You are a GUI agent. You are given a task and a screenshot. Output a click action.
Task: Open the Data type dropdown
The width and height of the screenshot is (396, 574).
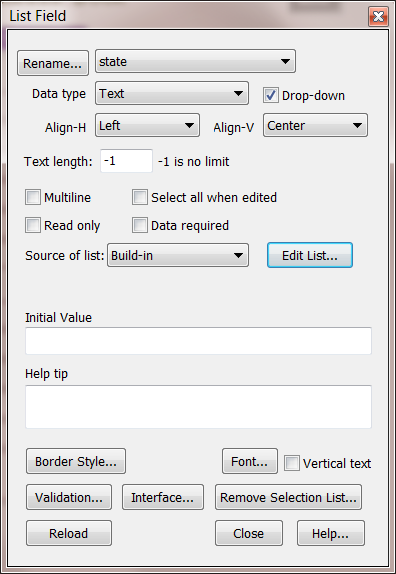(x=172, y=93)
